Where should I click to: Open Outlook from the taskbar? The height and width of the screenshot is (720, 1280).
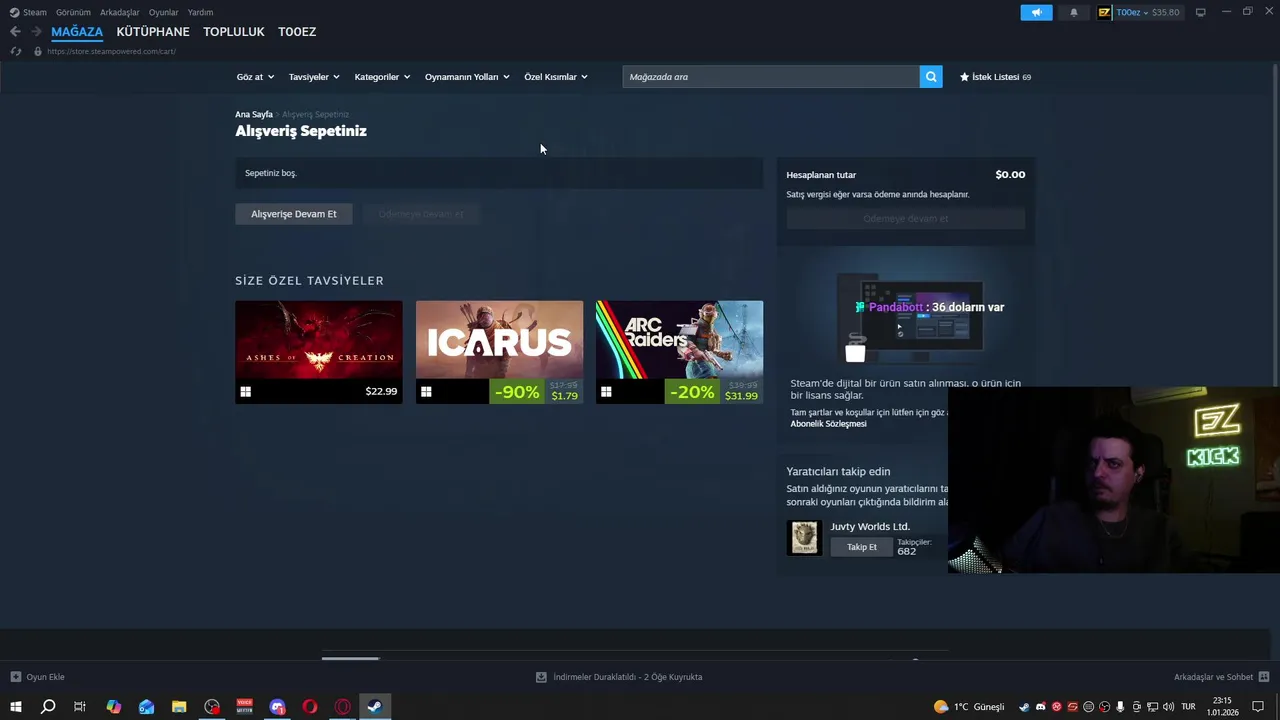point(147,707)
